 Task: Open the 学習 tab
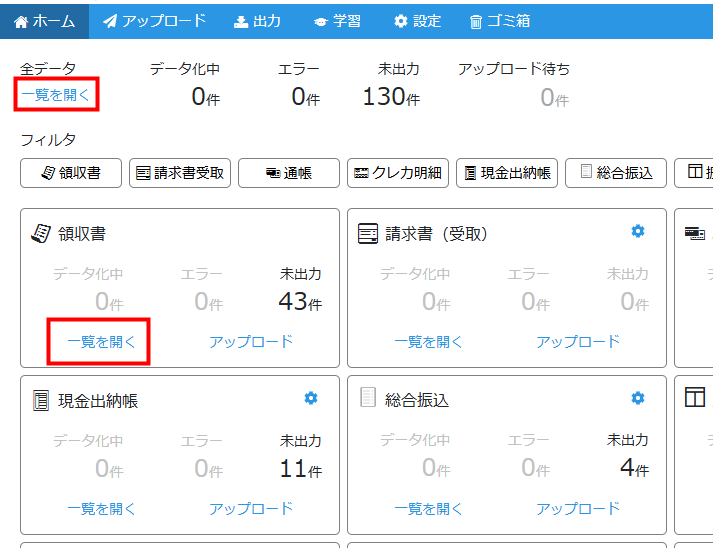coord(337,21)
